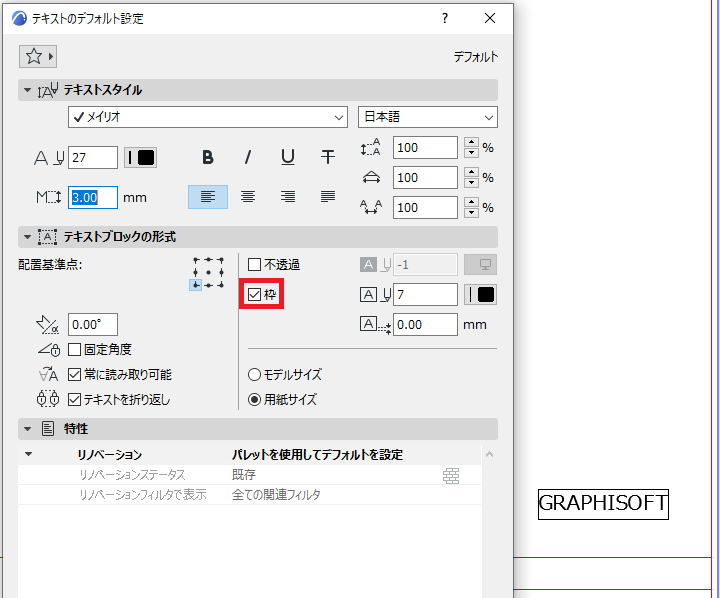Click the width factor field 100
The width and height of the screenshot is (720, 598).
[425, 177]
